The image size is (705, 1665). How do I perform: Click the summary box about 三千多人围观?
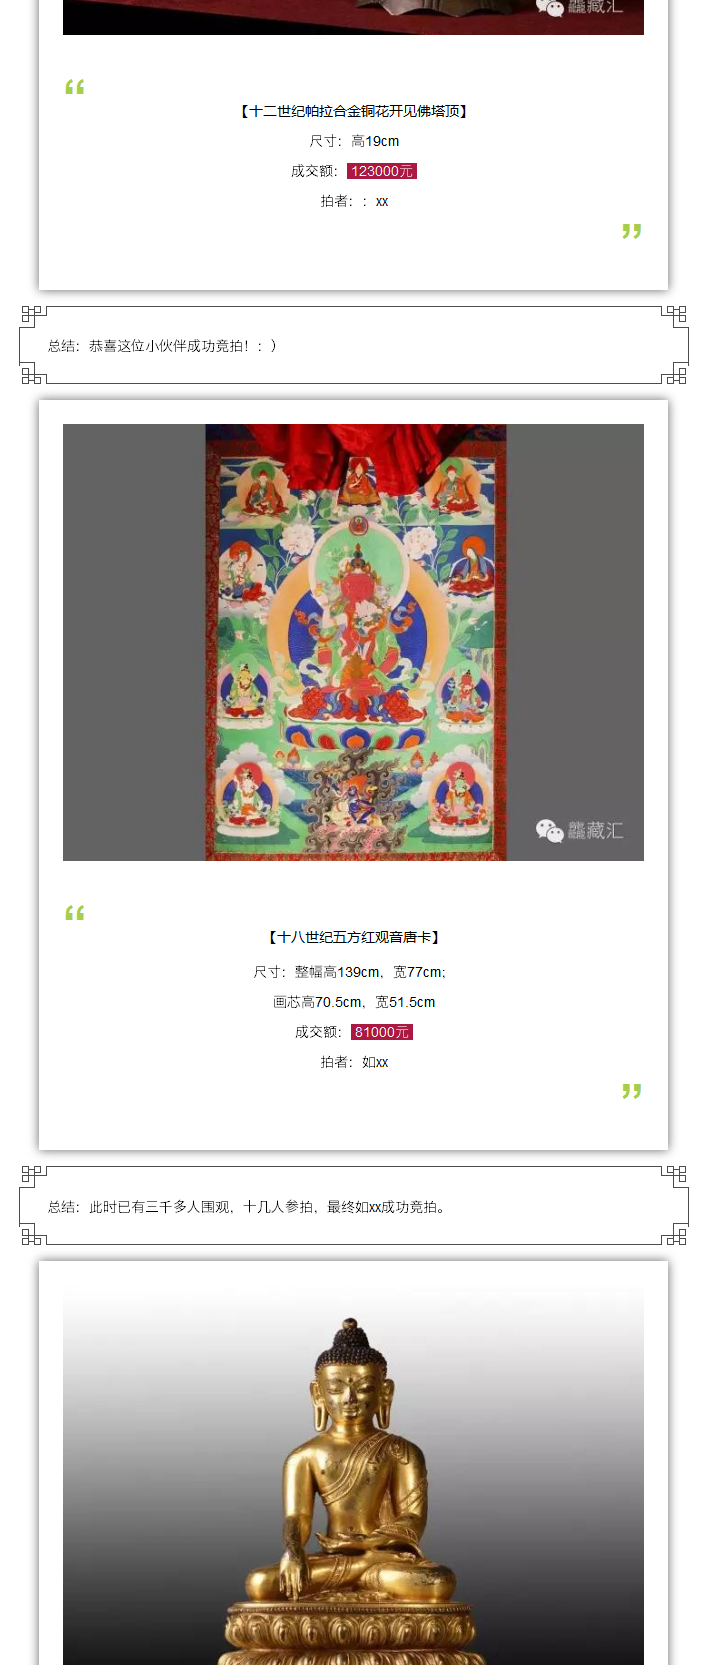pos(354,1206)
